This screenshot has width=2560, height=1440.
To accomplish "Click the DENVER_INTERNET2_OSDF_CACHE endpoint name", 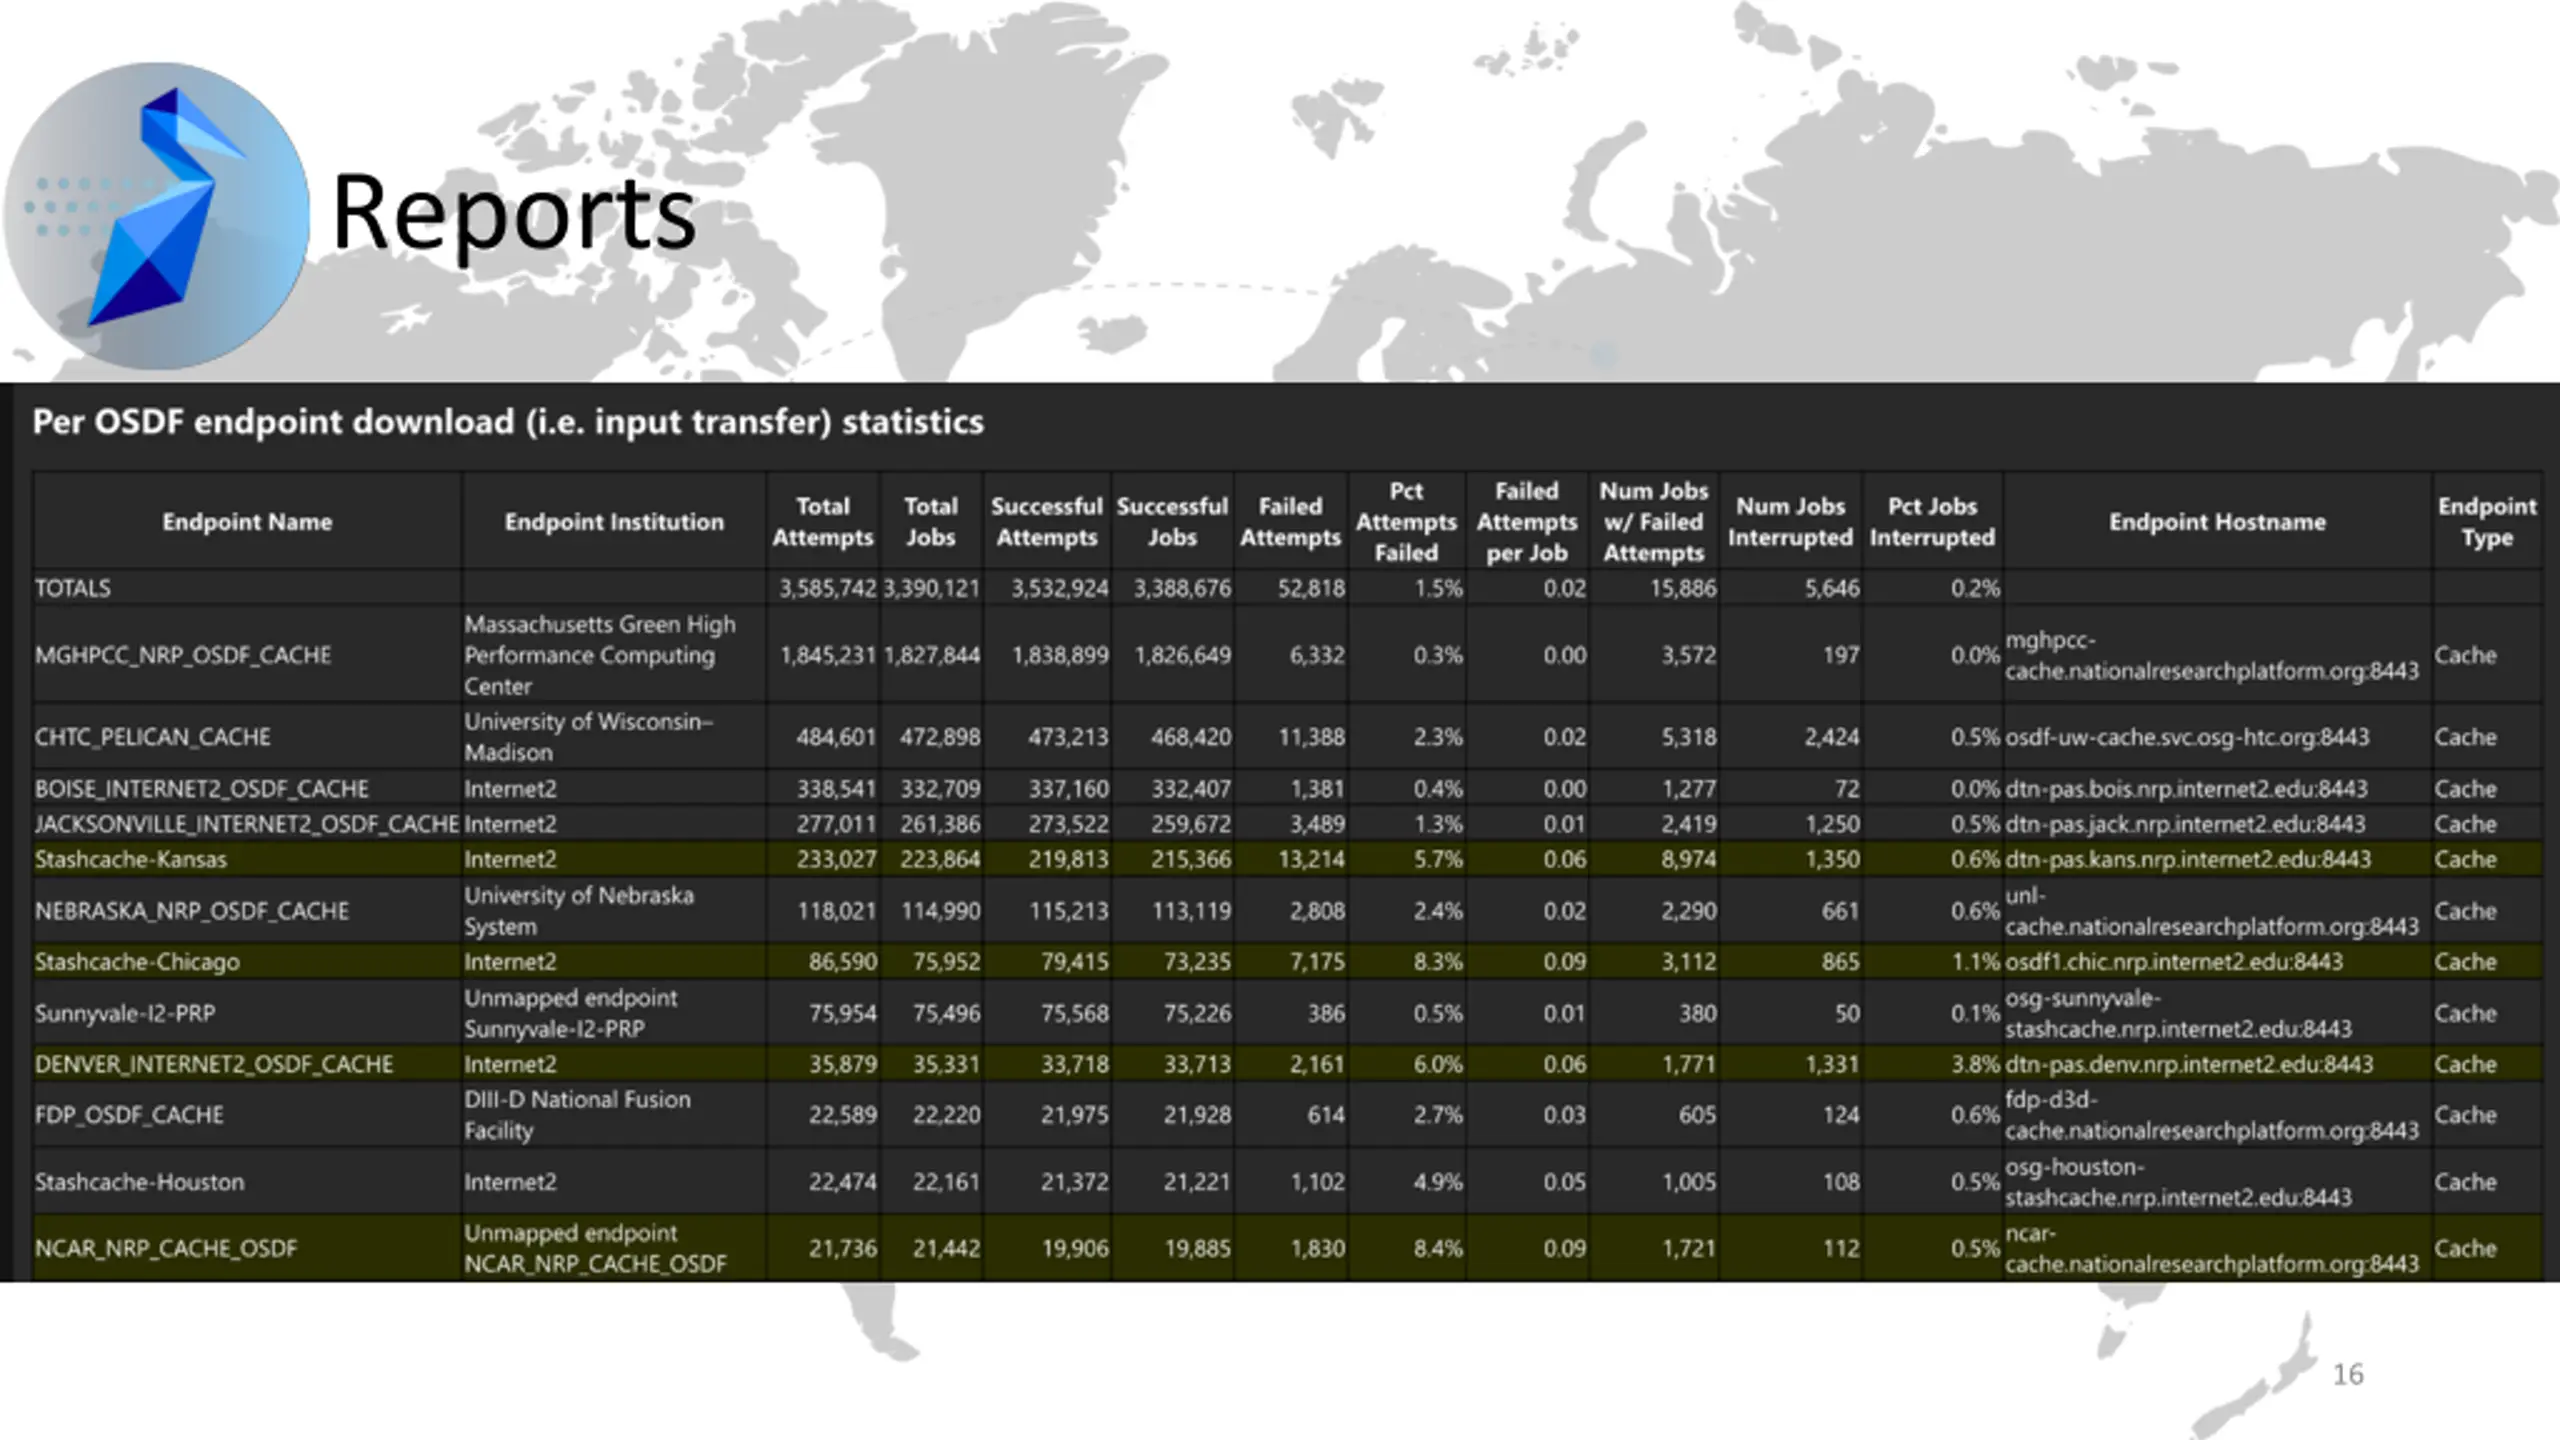I will [214, 1064].
